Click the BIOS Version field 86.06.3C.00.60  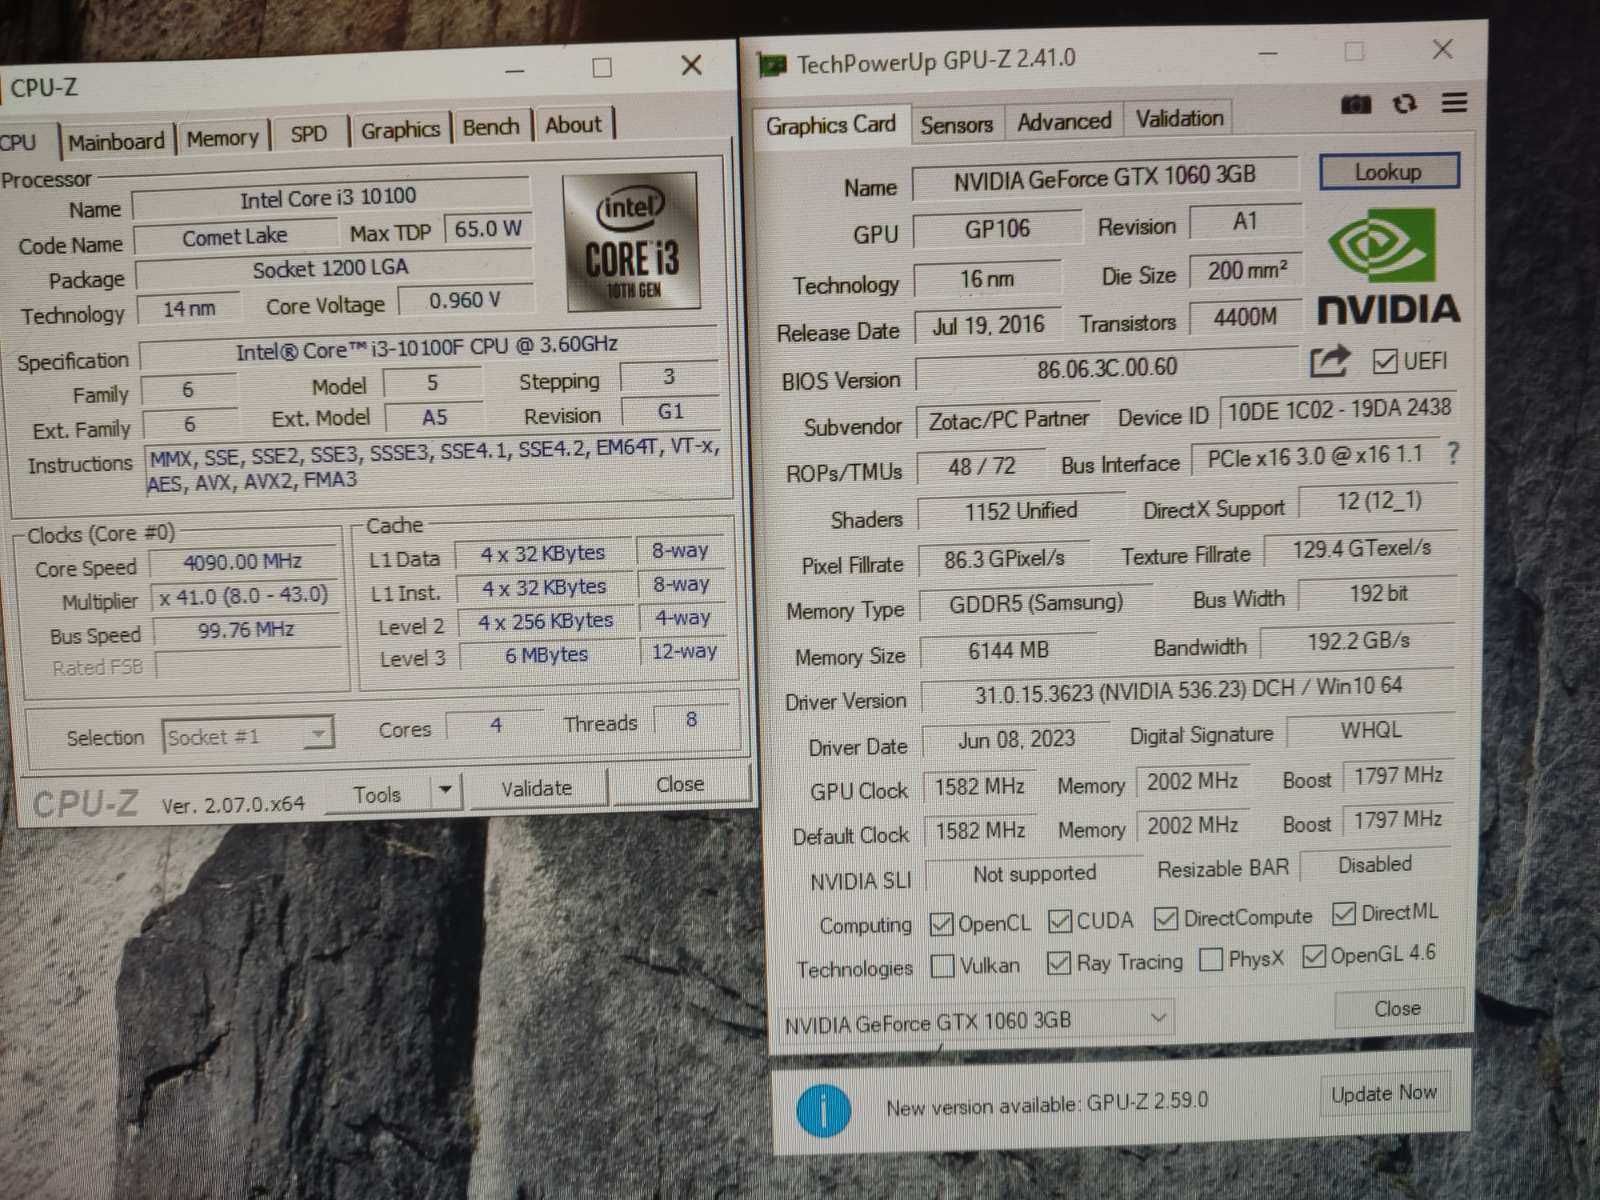click(x=1107, y=369)
